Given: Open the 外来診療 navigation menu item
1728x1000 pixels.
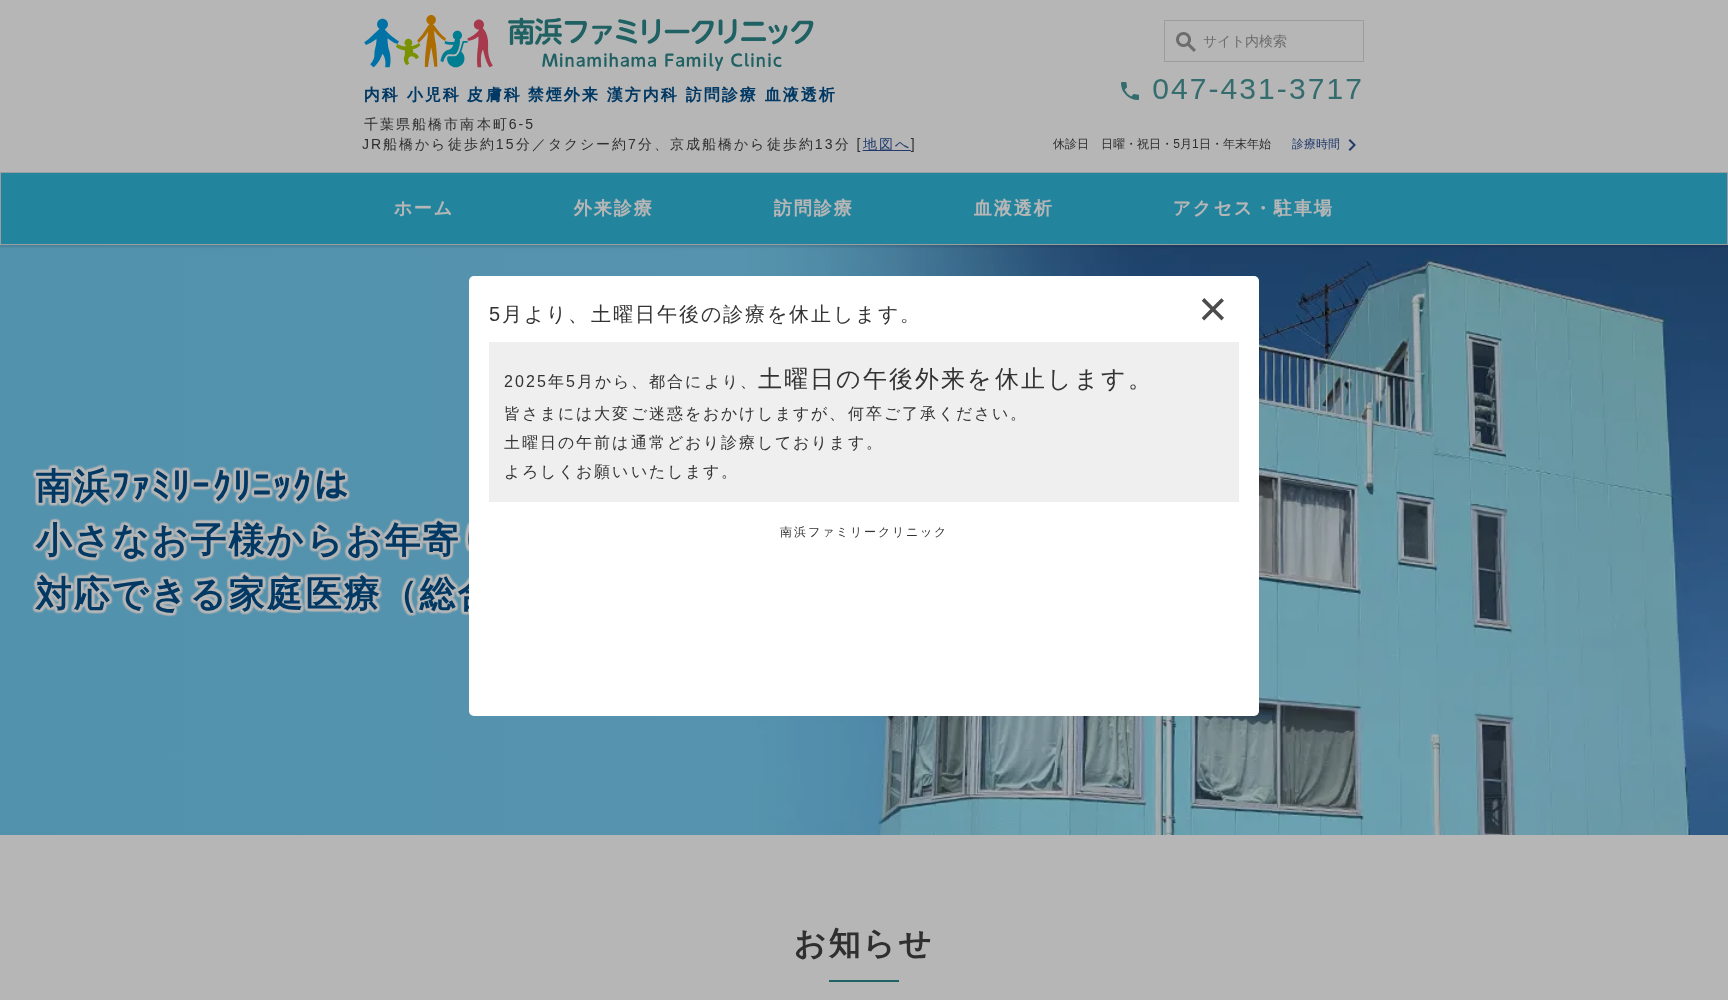Looking at the screenshot, I should pos(611,208).
